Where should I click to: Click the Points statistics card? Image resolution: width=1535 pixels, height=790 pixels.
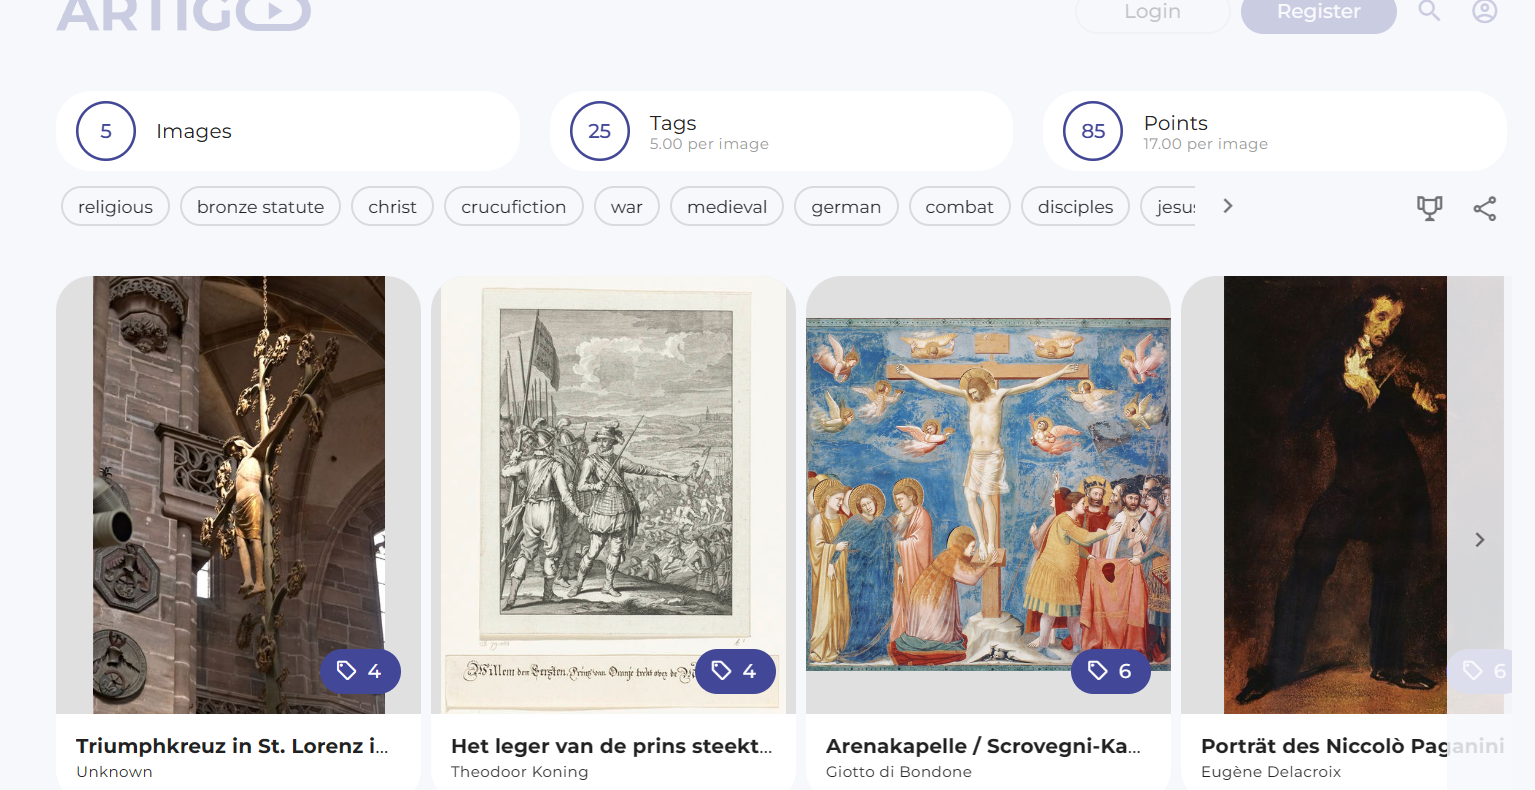(x=1274, y=131)
